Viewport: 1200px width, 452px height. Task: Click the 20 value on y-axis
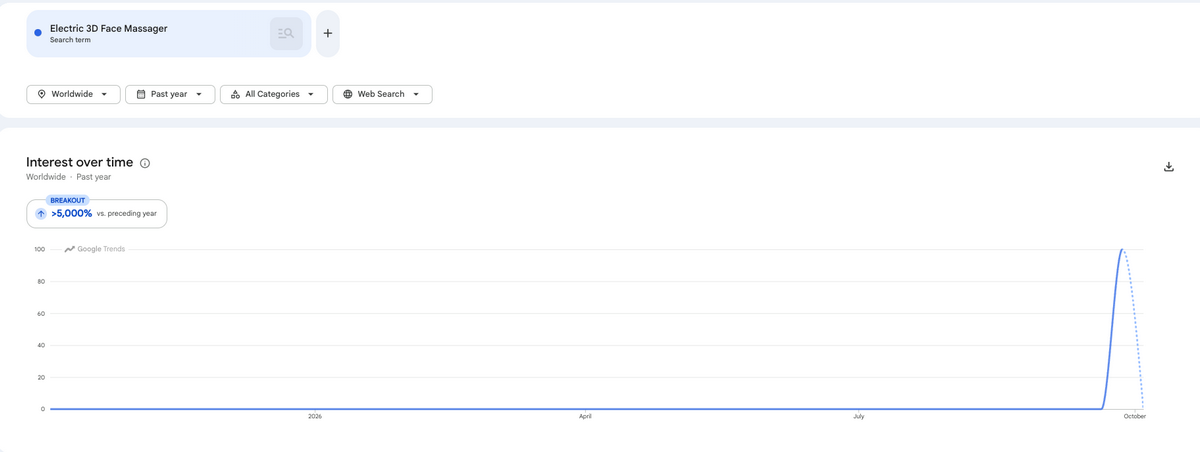(x=41, y=377)
